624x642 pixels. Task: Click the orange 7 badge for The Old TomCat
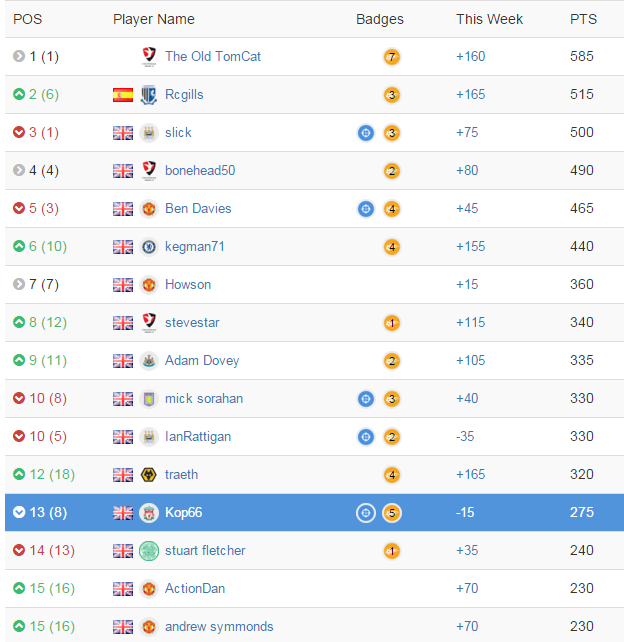point(392,57)
